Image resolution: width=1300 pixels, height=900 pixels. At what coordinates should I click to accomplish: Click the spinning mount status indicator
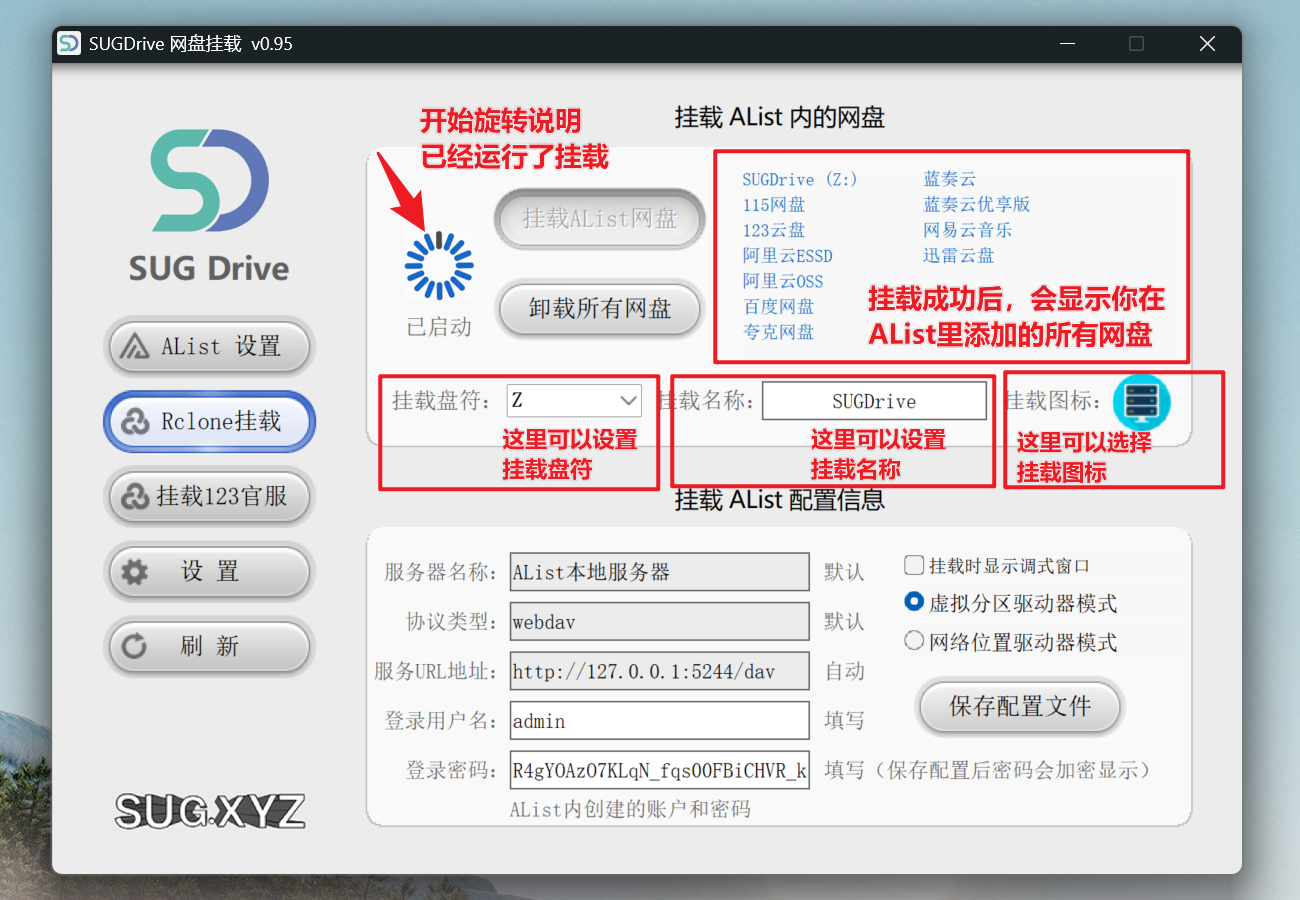coord(439,266)
